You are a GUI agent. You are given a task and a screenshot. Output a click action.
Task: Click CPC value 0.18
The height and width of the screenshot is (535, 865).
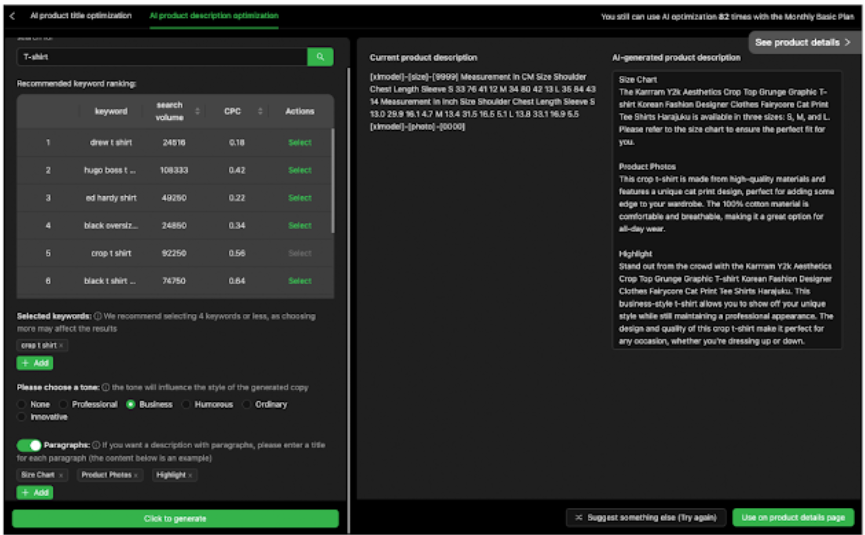(237, 142)
